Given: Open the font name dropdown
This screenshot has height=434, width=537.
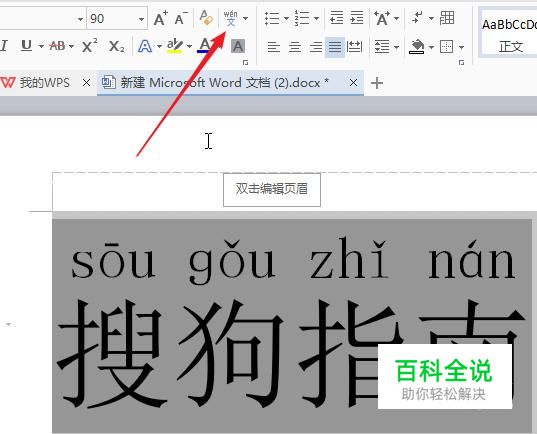Looking at the screenshot, I should (80, 19).
